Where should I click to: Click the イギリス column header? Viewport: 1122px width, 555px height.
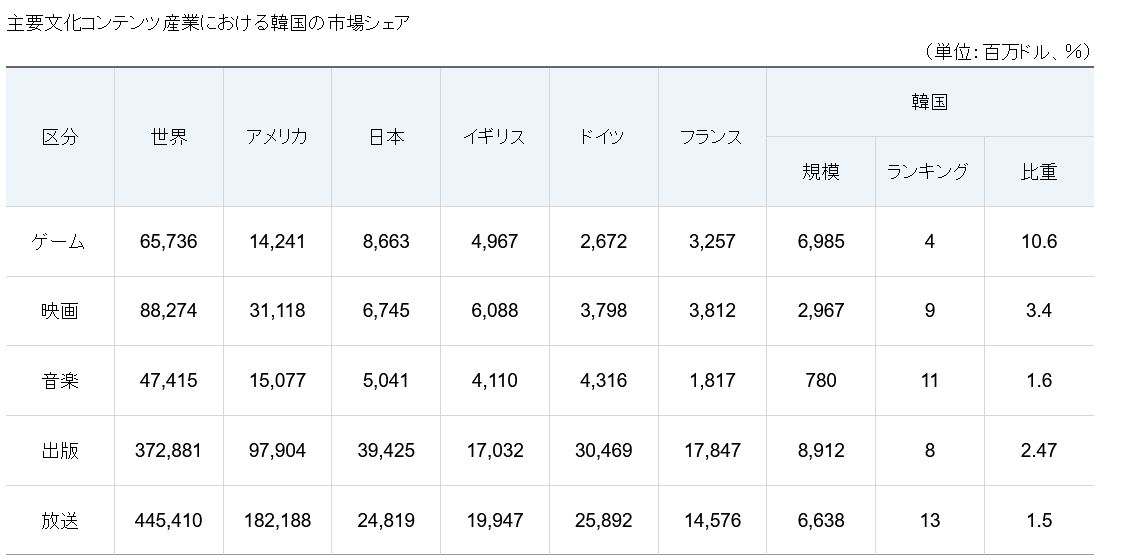tap(494, 137)
